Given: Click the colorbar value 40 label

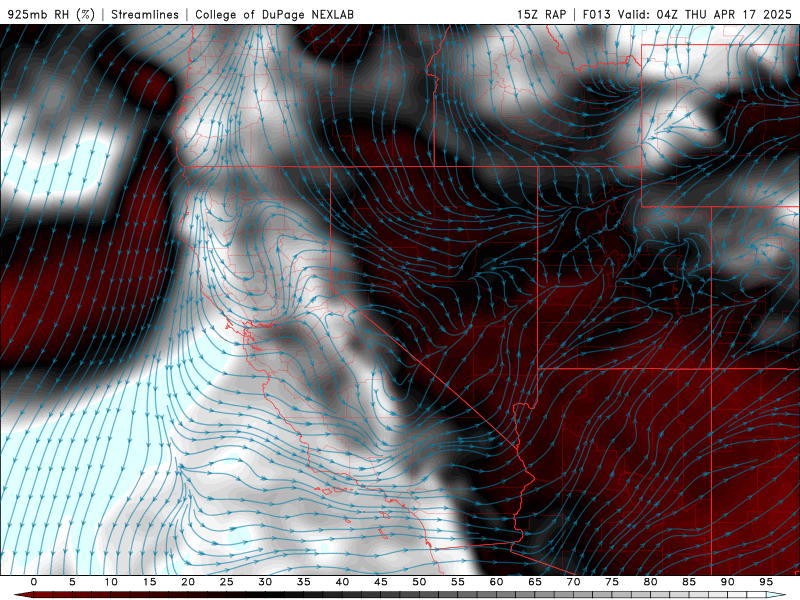Looking at the screenshot, I should [342, 582].
